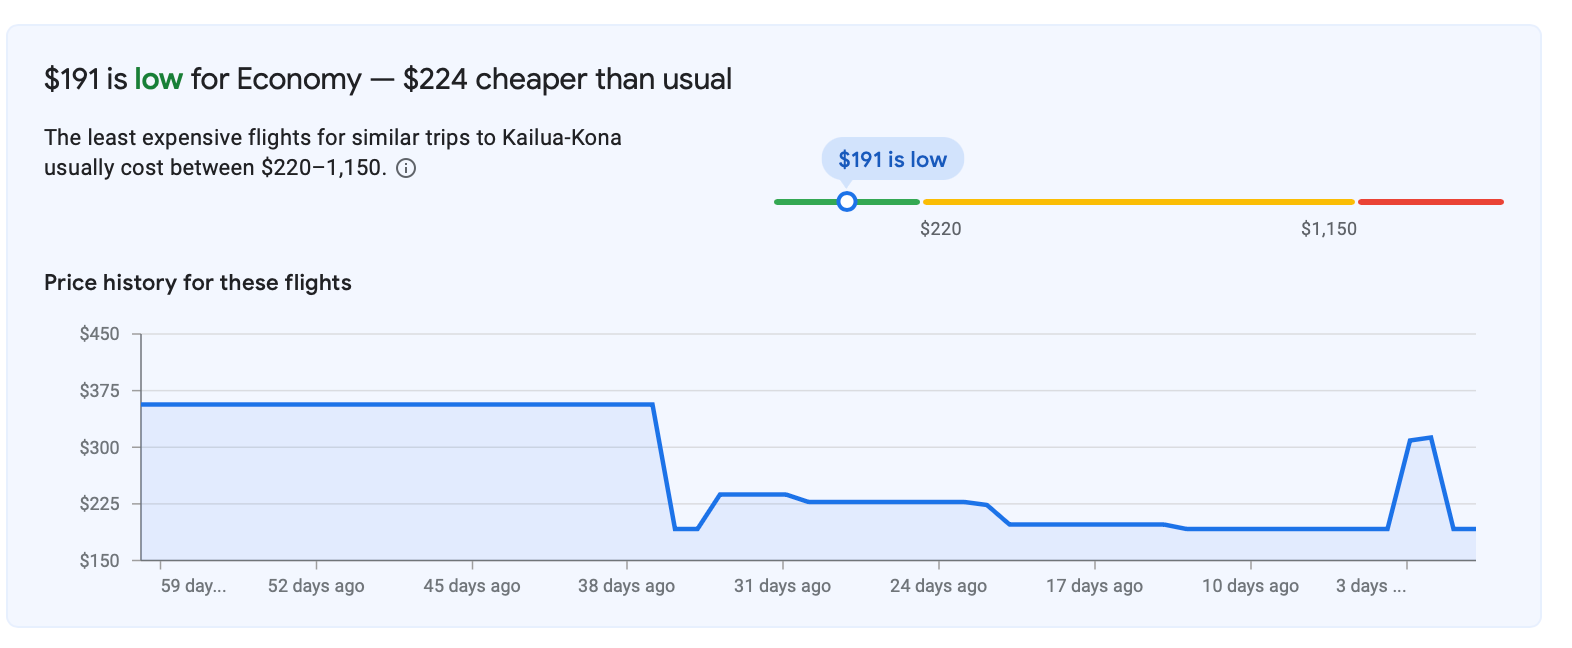The width and height of the screenshot is (1572, 648).
Task: Click the "45 days ago" axis label
Action: point(472,586)
